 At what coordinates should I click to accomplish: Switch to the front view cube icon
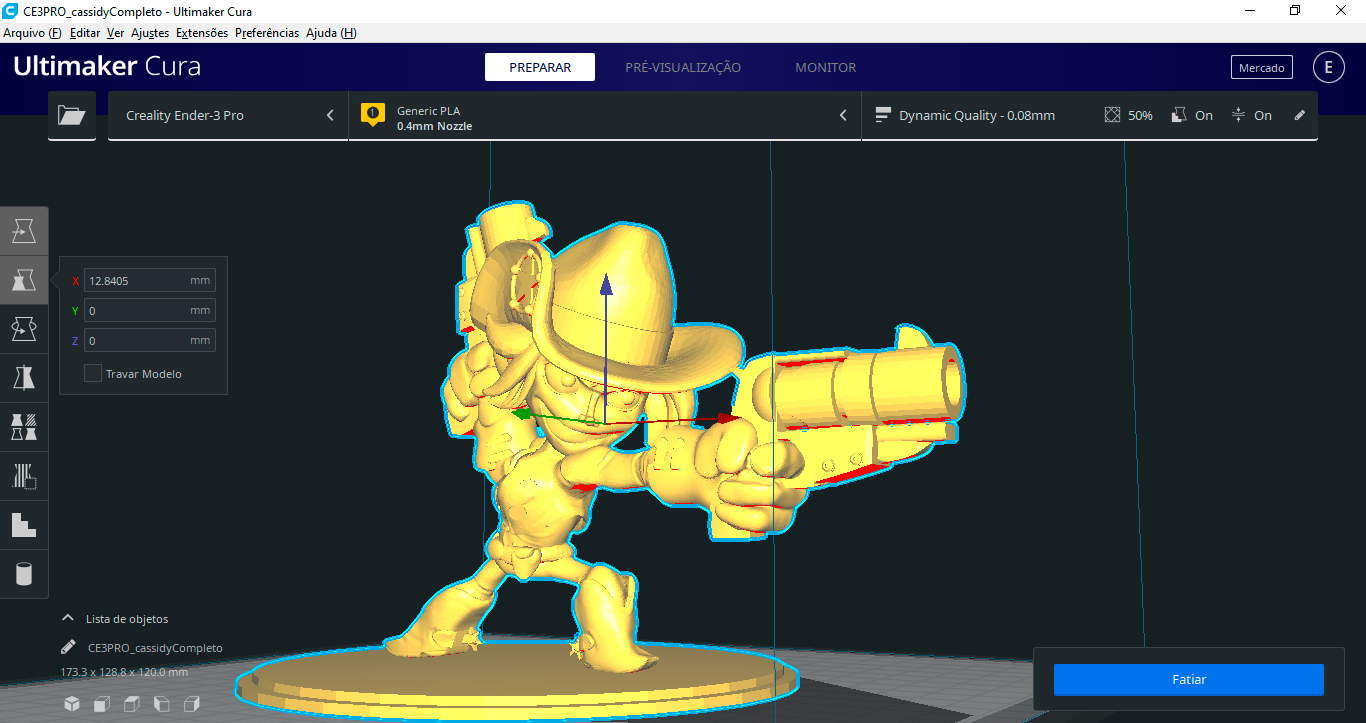click(102, 704)
